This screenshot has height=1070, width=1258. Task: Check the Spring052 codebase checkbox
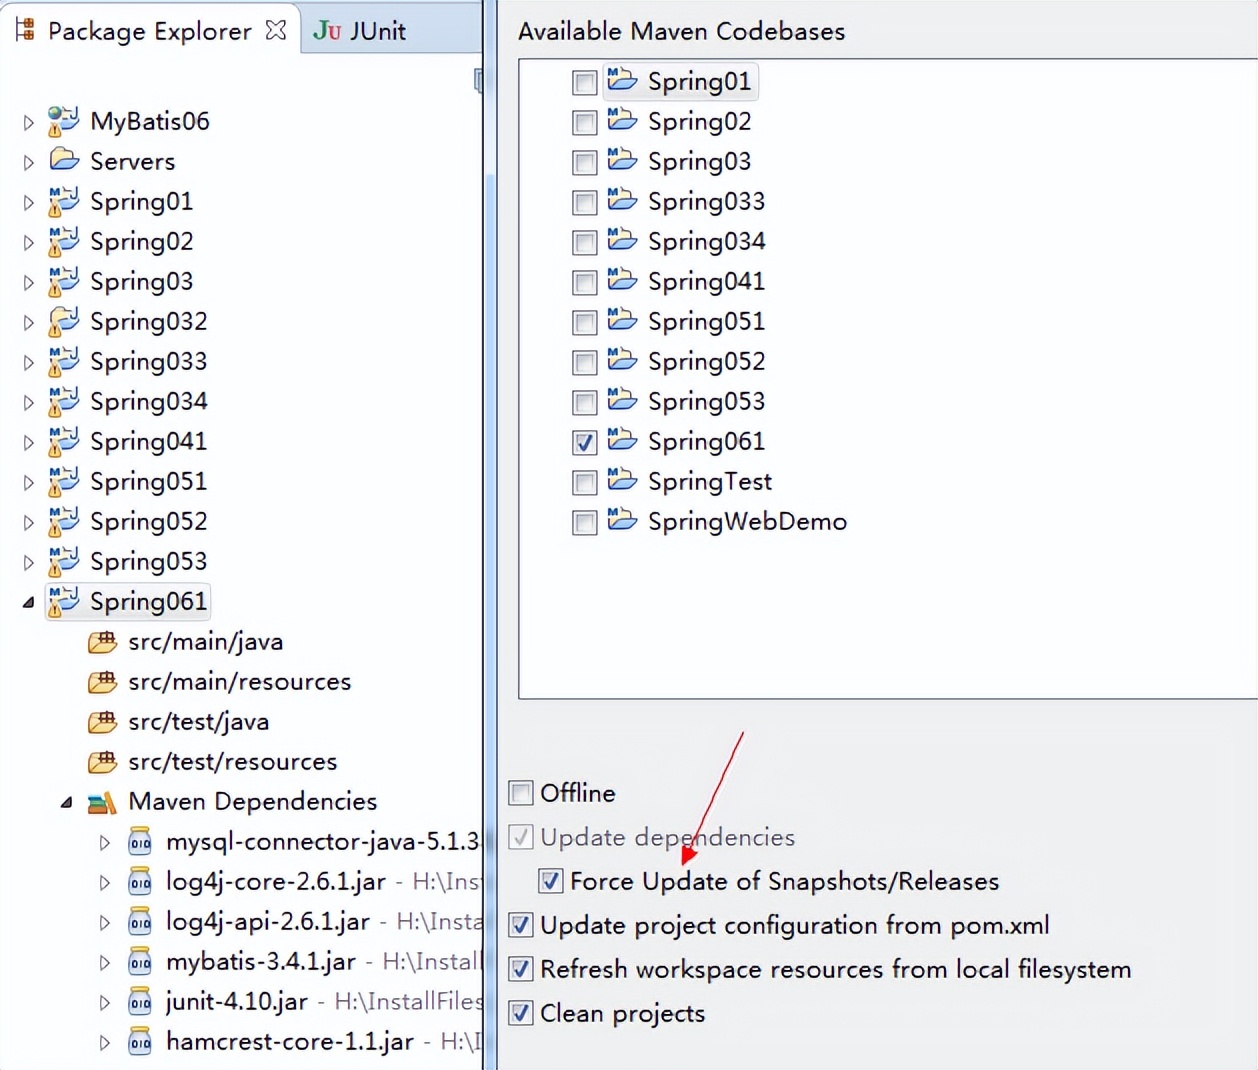(585, 362)
